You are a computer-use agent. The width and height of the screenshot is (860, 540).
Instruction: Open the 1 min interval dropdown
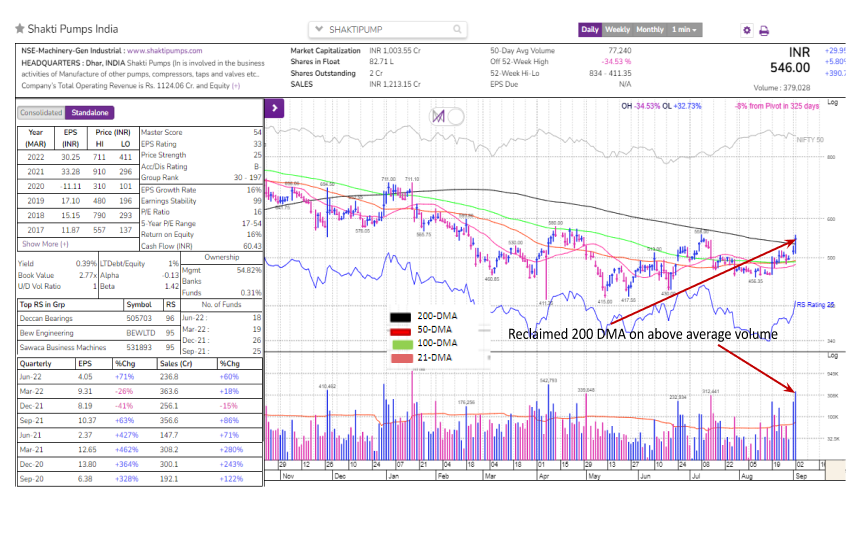tap(684, 30)
